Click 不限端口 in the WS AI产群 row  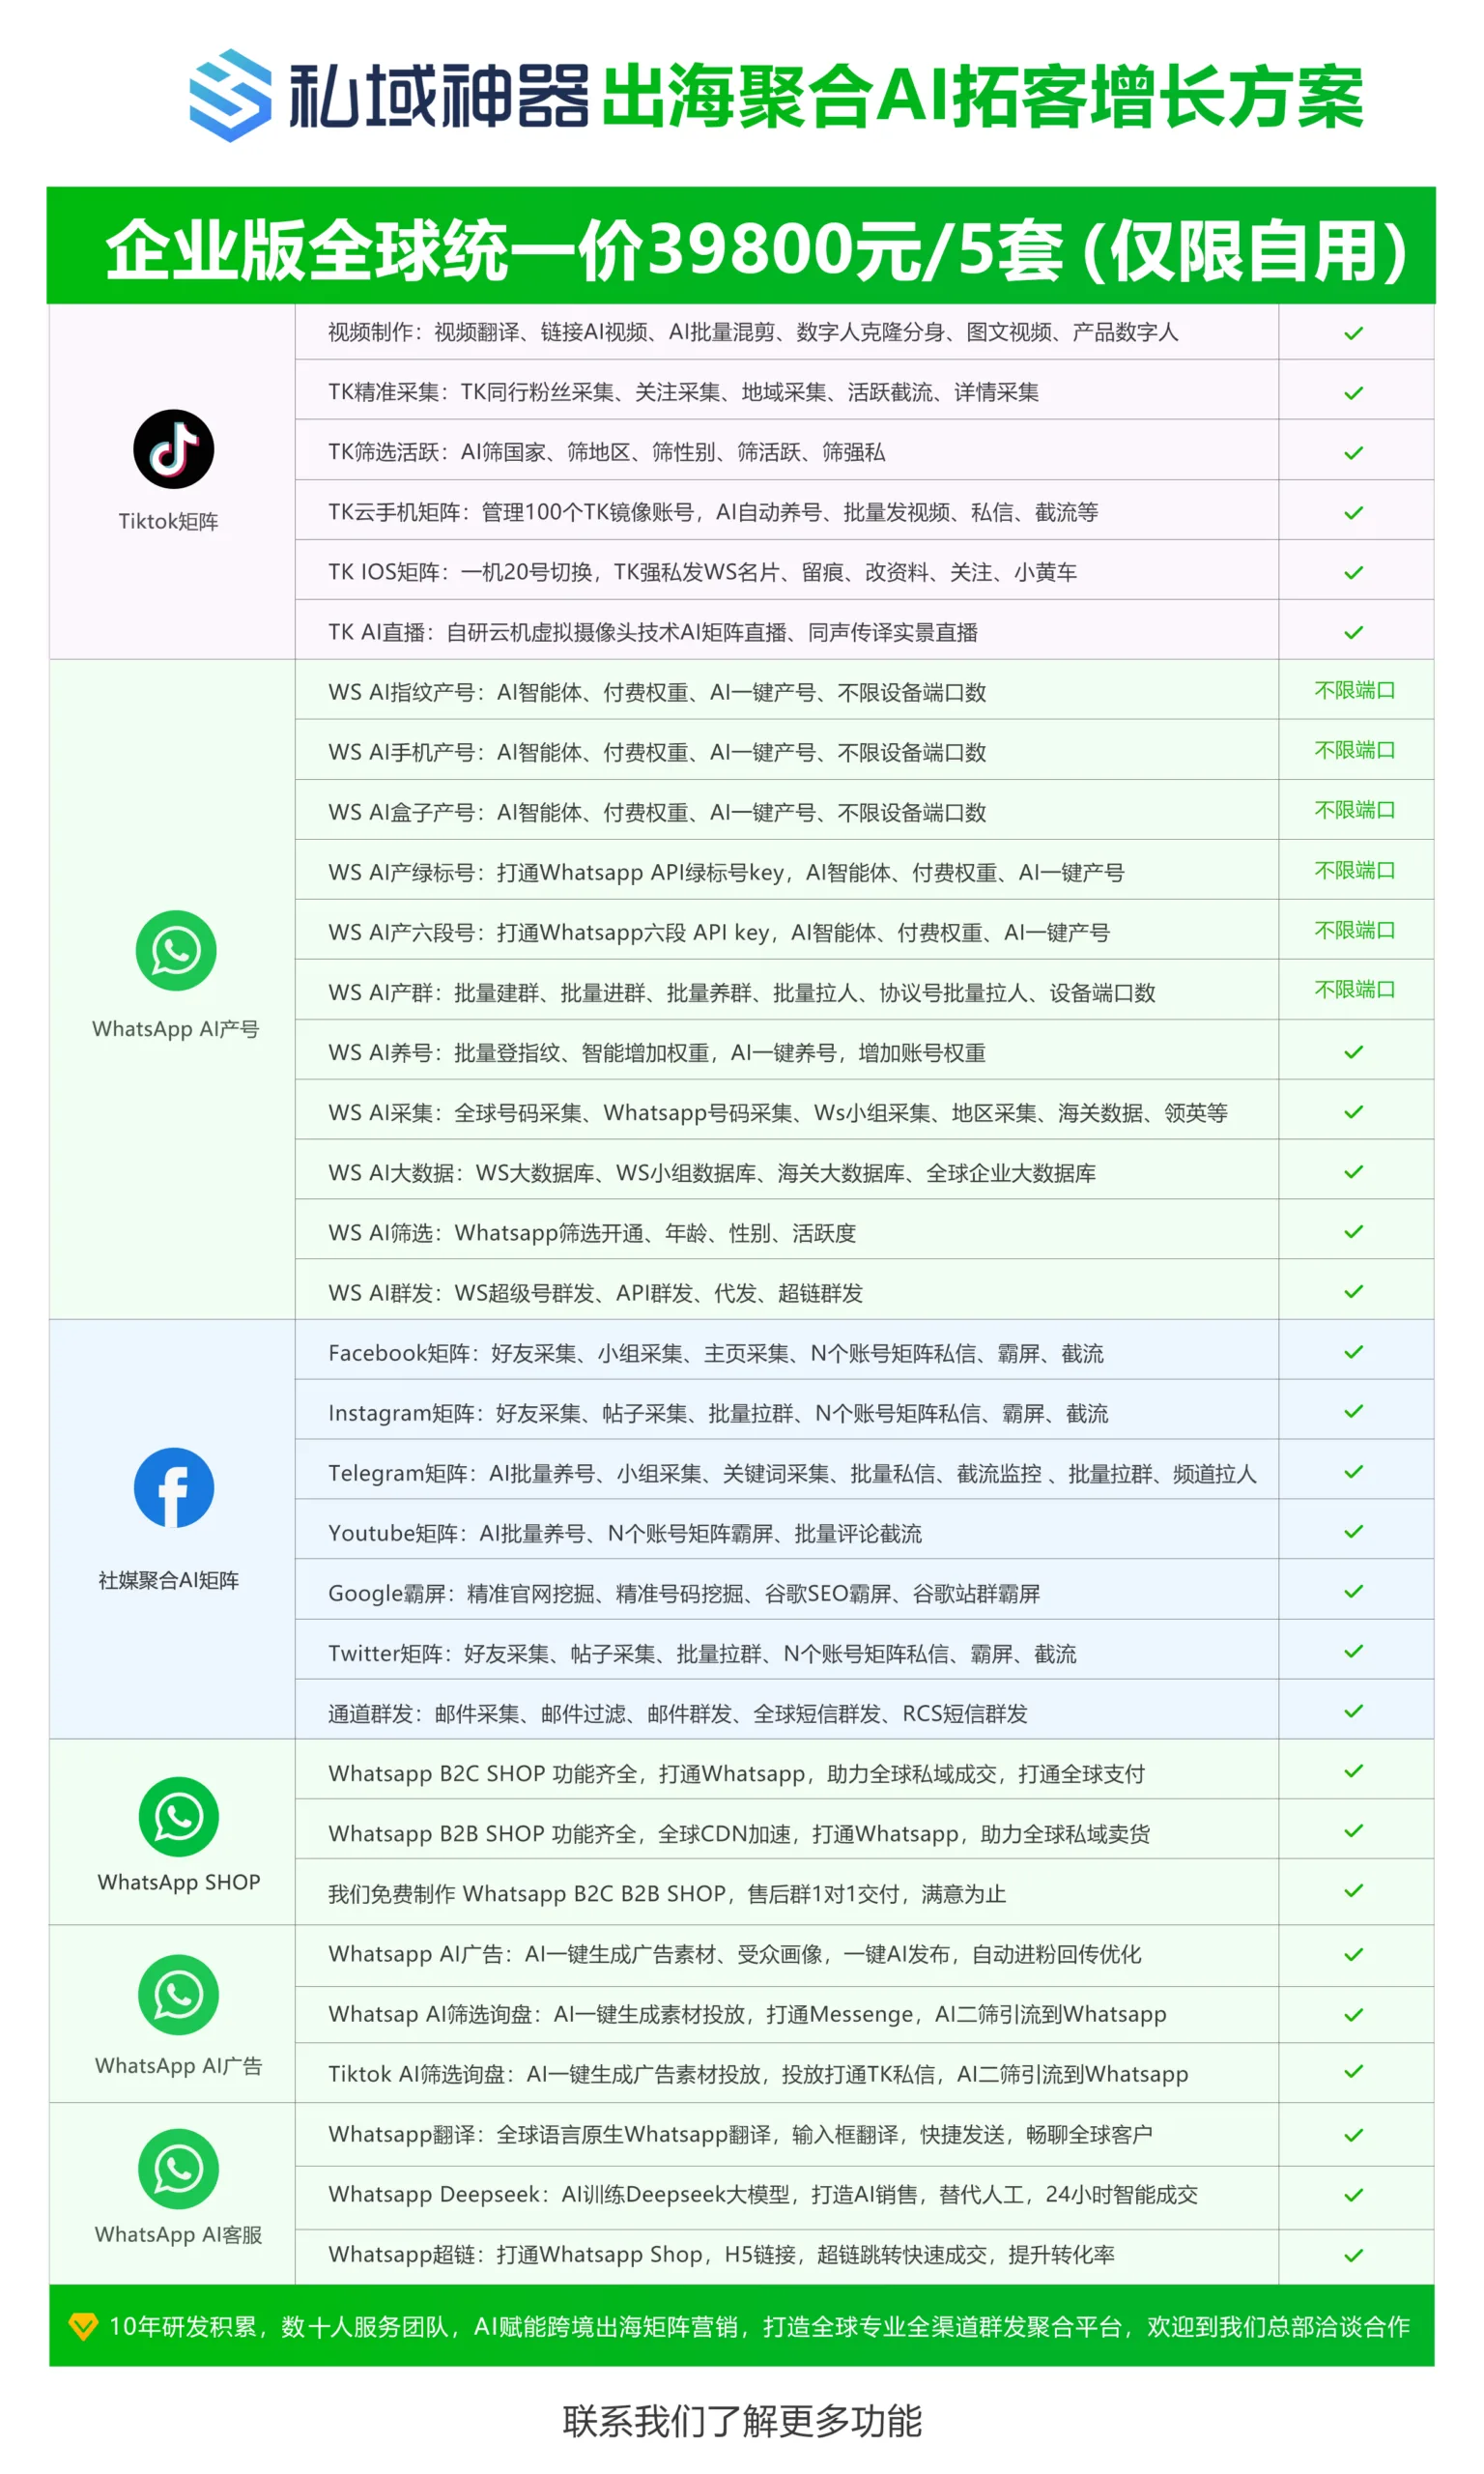(x=1354, y=989)
